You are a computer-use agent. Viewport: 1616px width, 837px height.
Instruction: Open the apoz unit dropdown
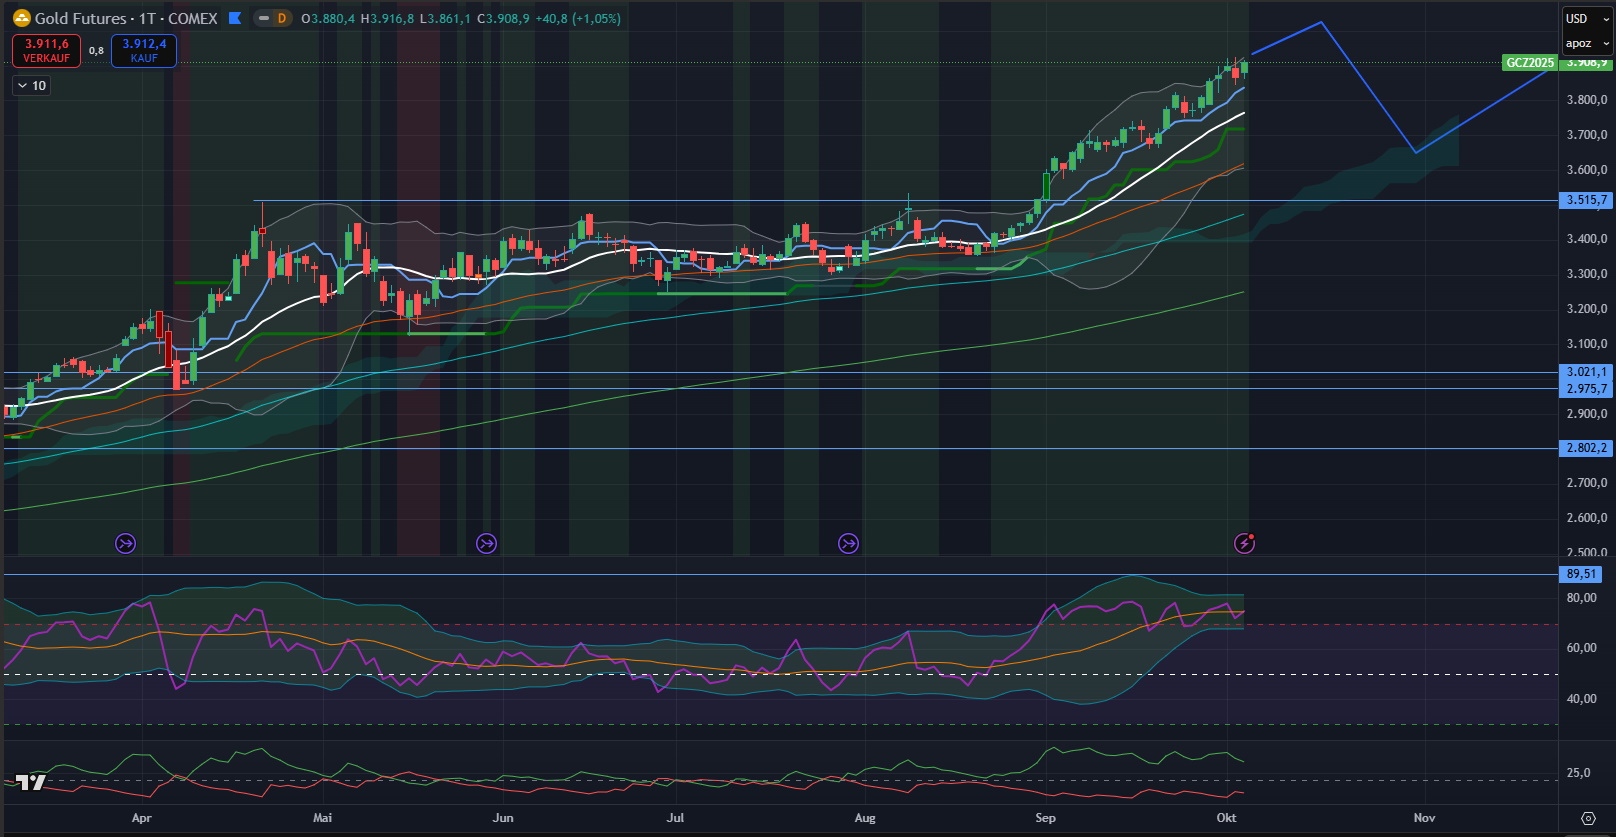(x=1587, y=43)
